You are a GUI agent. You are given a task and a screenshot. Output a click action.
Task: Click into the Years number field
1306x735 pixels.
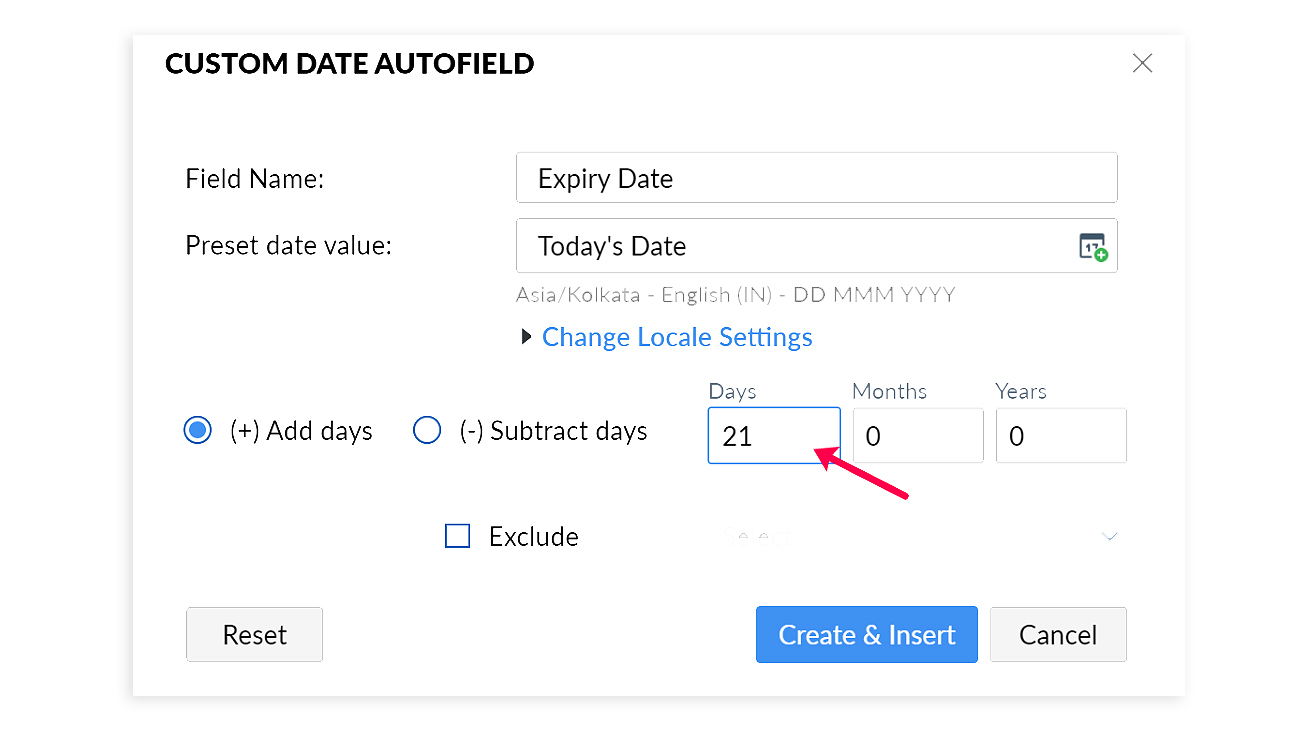coord(1060,436)
